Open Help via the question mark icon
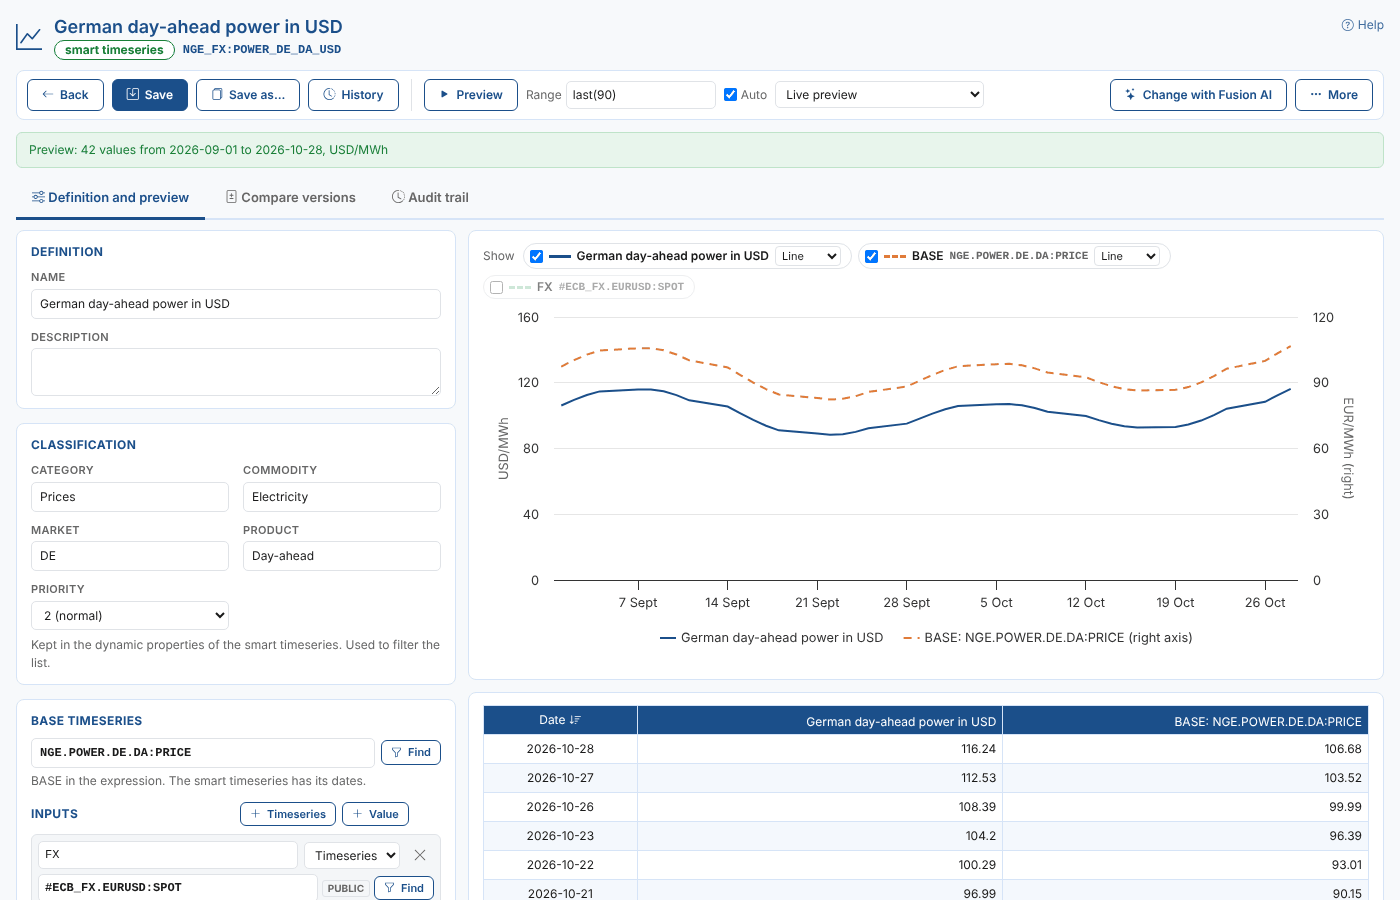Screen dimensions: 1400x900 click(x=1347, y=25)
